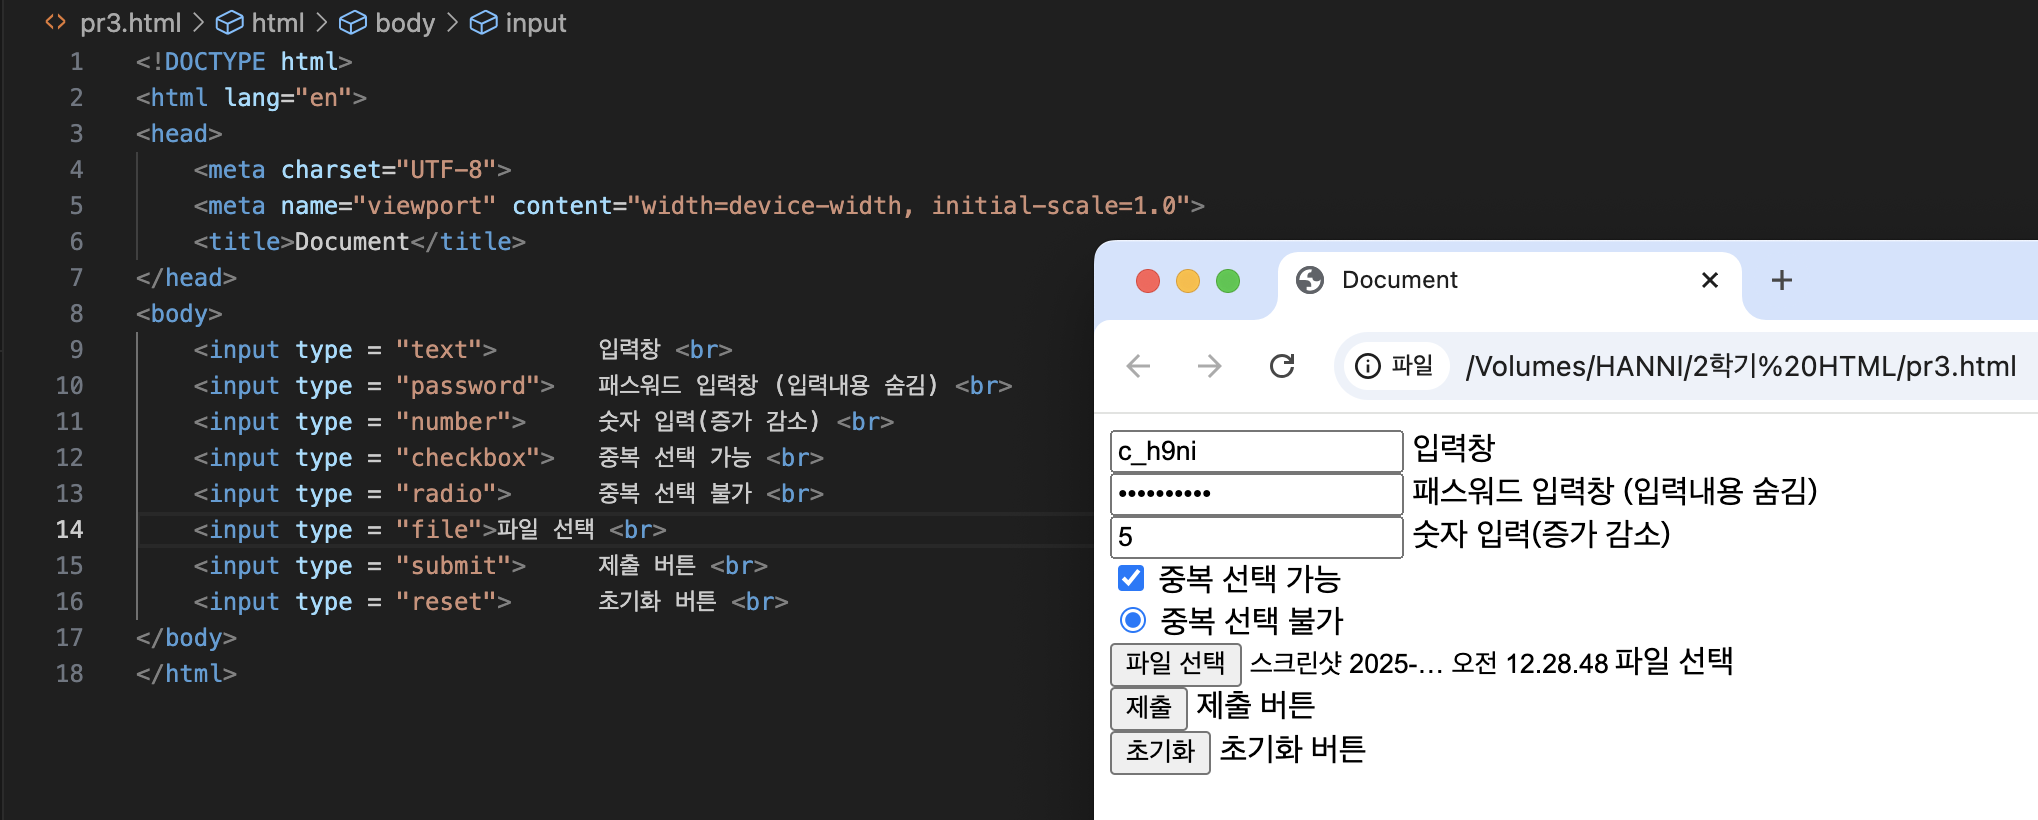Reload the browser page

pyautogui.click(x=1282, y=366)
